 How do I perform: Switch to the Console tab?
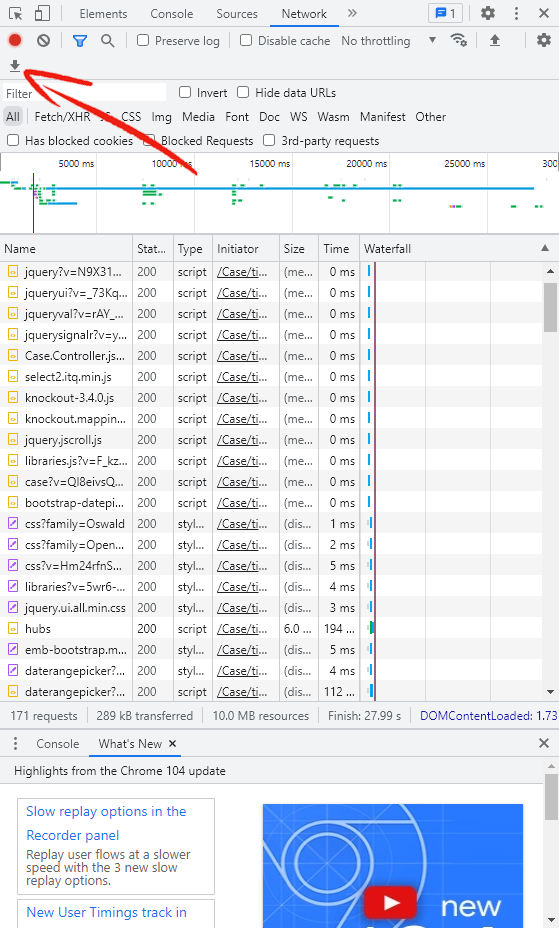(x=172, y=14)
